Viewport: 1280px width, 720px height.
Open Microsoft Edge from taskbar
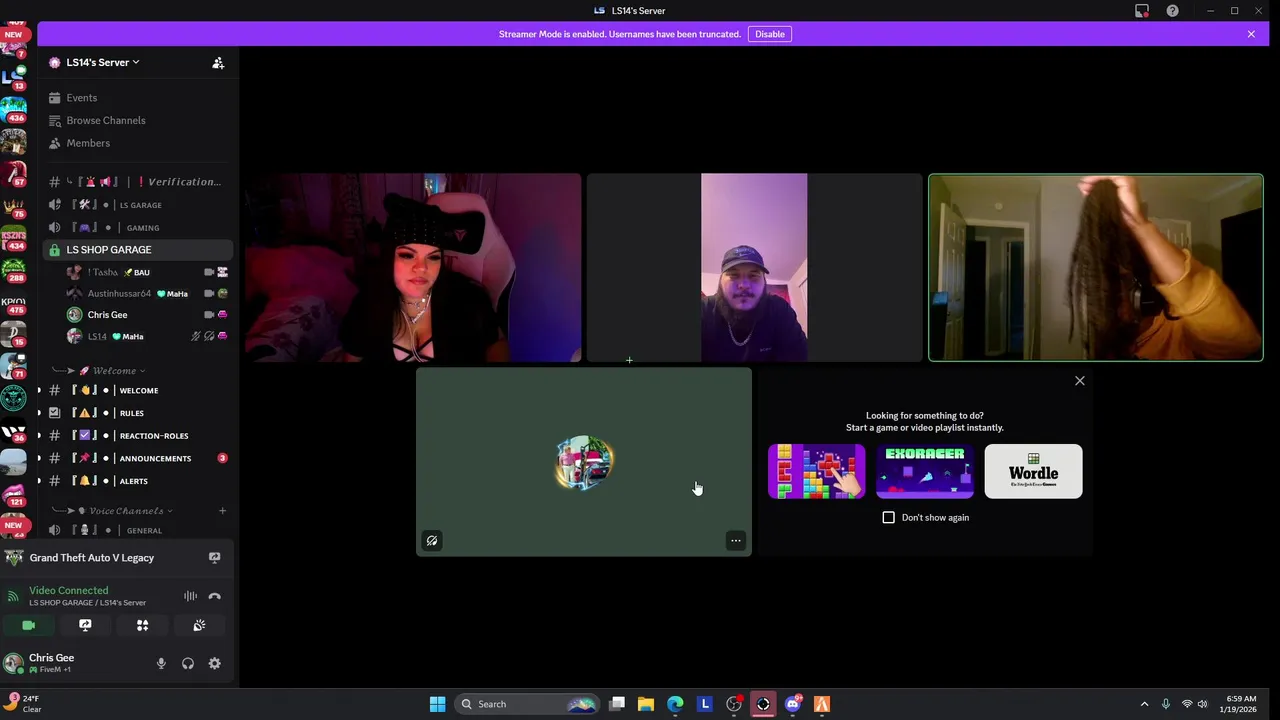pos(675,704)
